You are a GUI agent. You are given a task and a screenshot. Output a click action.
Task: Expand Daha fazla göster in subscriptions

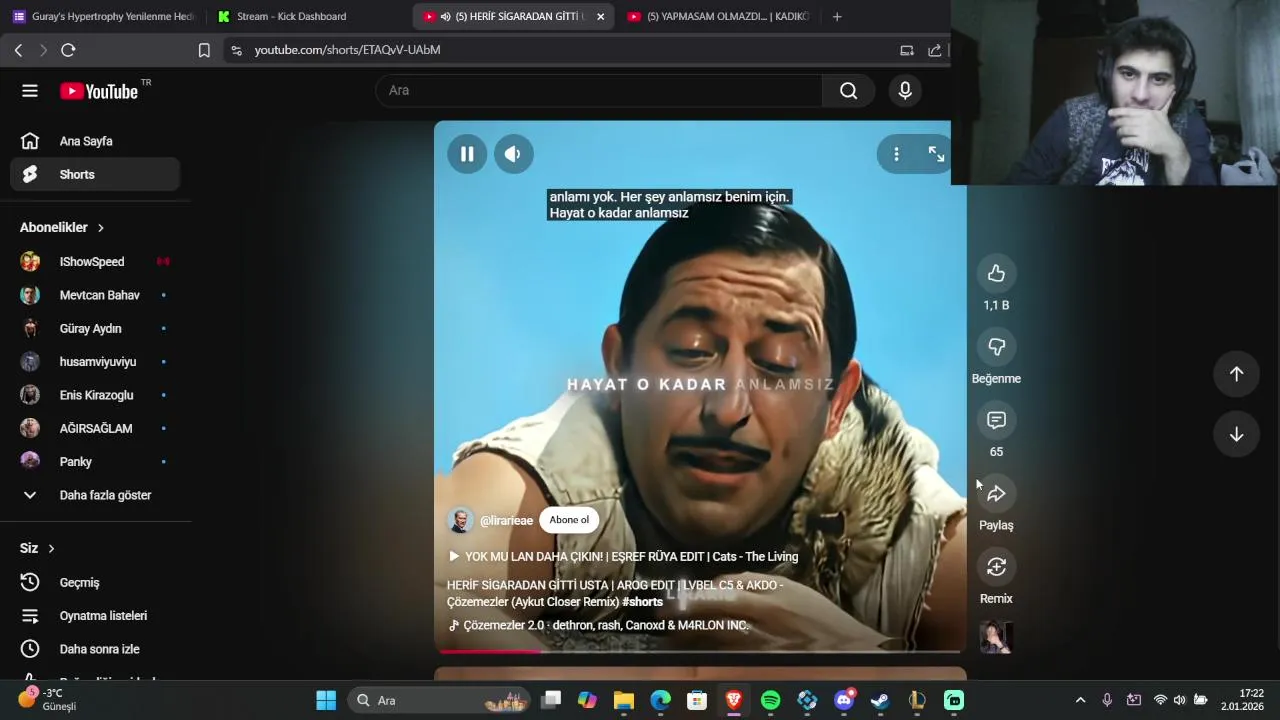click(x=95, y=495)
